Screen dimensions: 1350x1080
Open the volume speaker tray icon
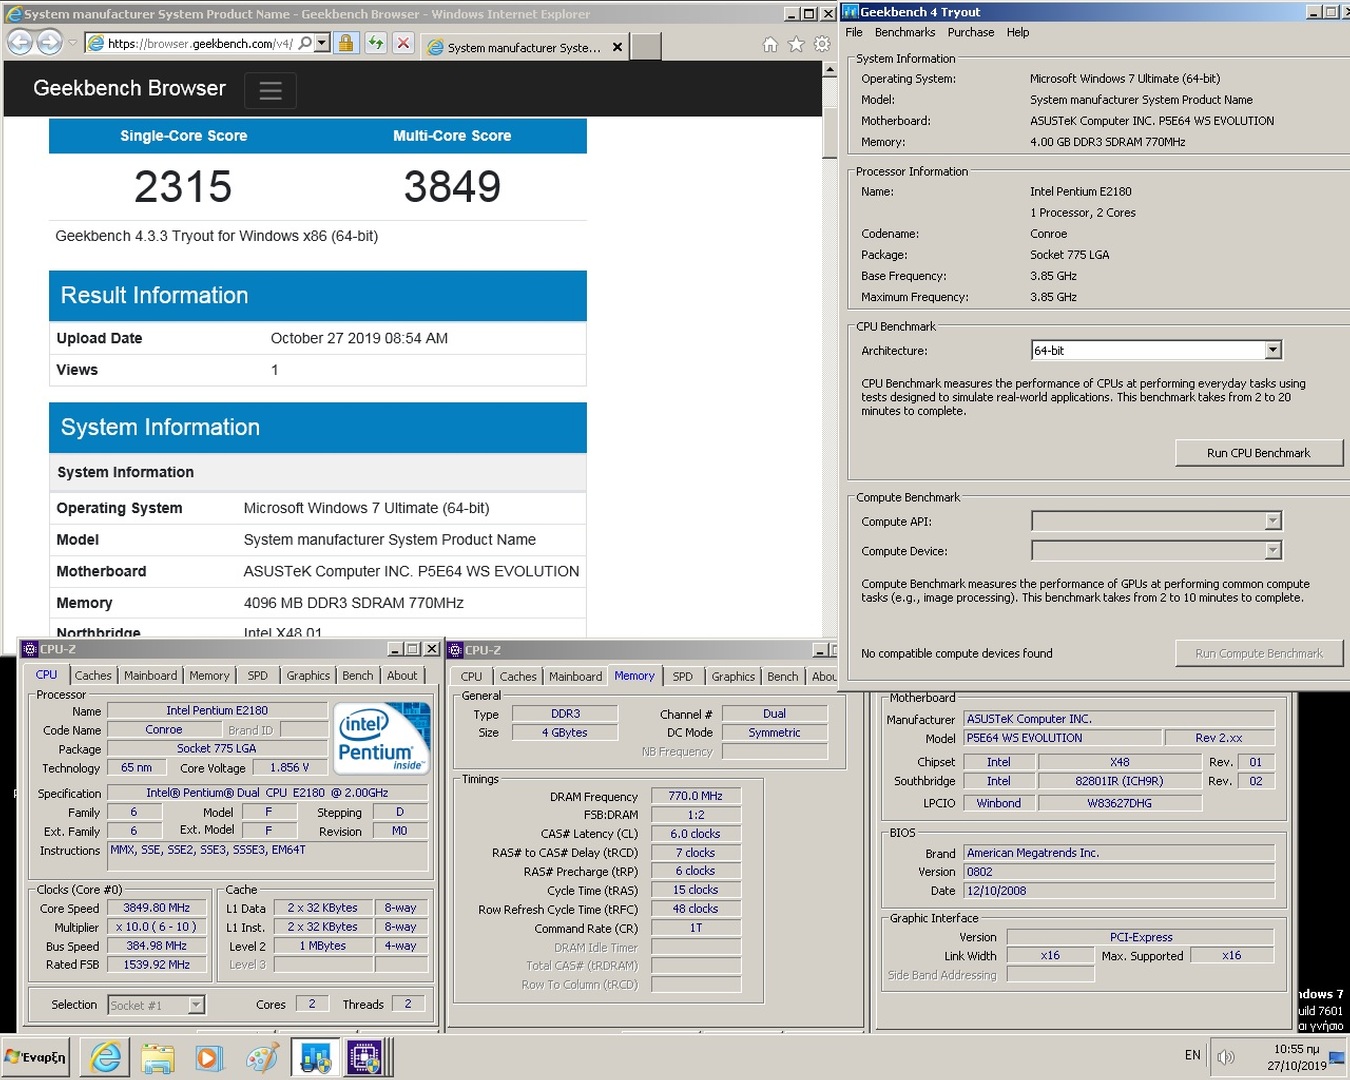(x=1227, y=1057)
